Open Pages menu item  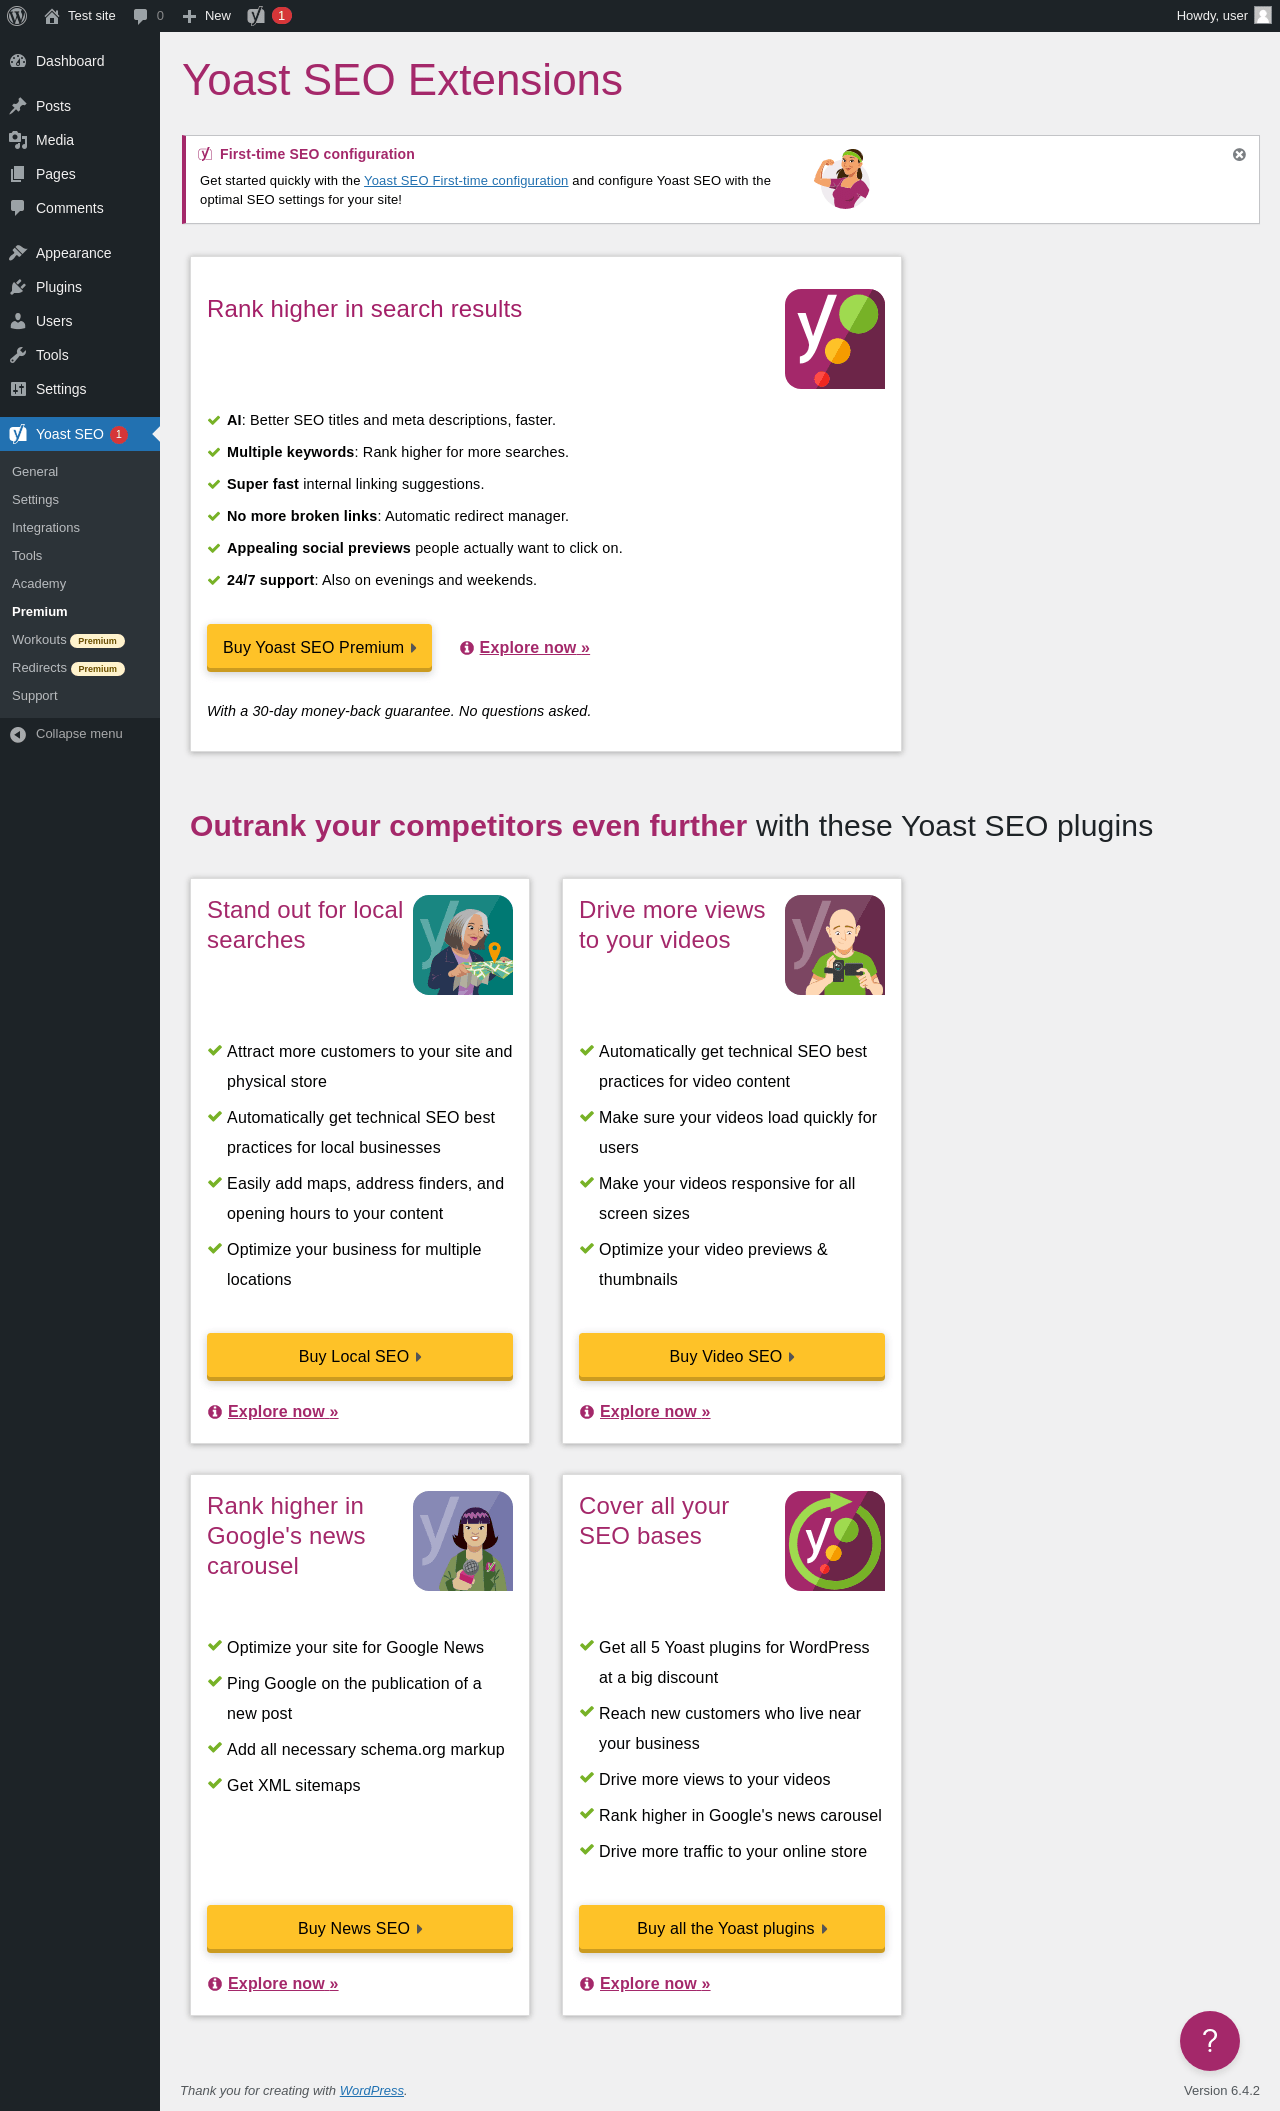[x=80, y=174]
